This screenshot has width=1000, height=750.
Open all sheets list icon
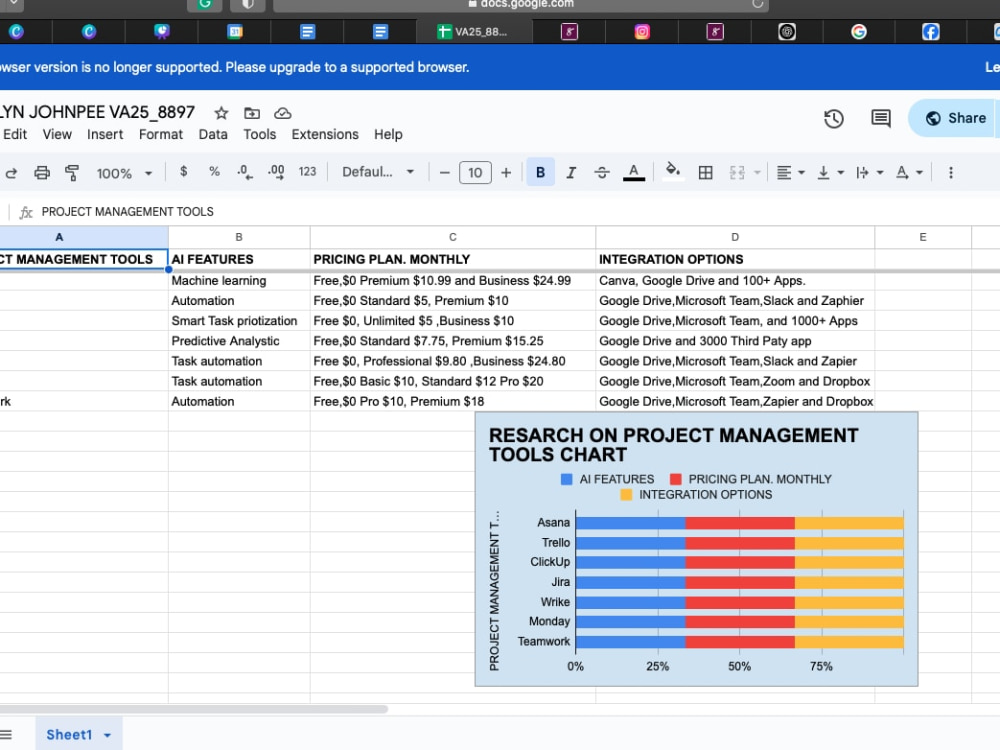(6, 735)
